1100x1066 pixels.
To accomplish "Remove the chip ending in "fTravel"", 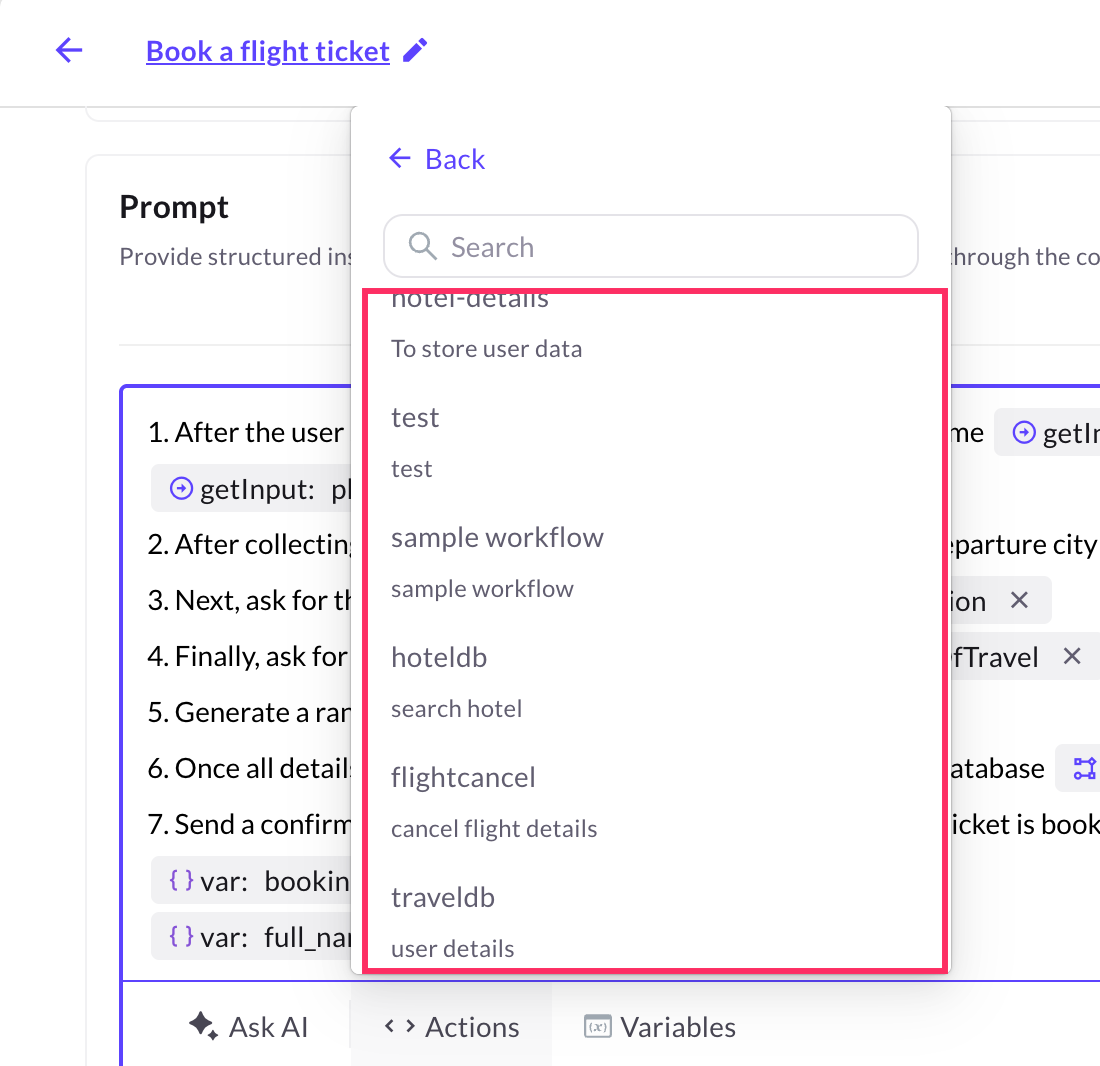I will tap(1072, 657).
